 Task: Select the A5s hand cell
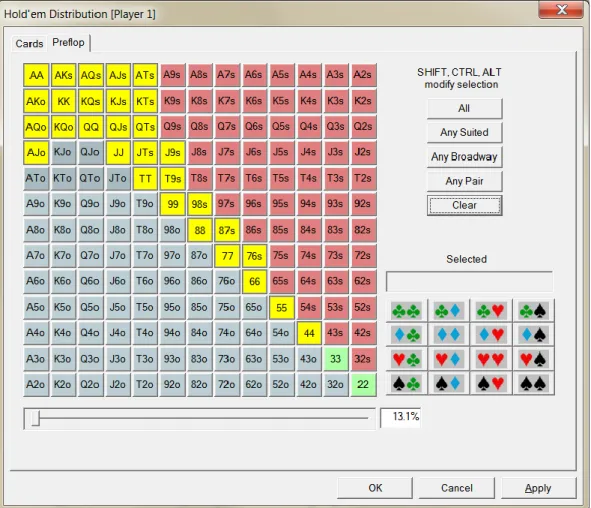281,75
